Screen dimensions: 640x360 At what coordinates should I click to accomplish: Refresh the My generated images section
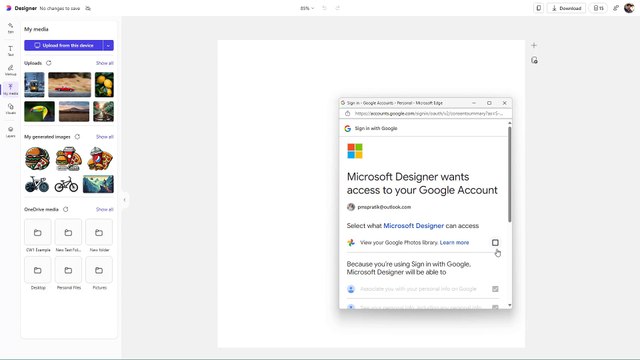[77, 137]
